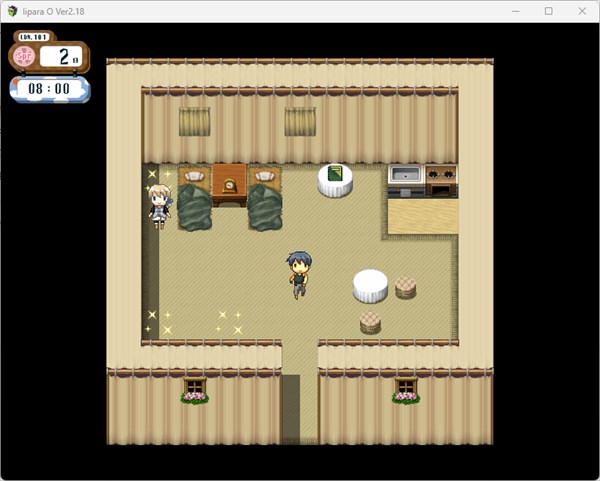The image size is (600, 481).
Task: Click the sparkle in bottom-left floor corner
Action: pos(158,322)
